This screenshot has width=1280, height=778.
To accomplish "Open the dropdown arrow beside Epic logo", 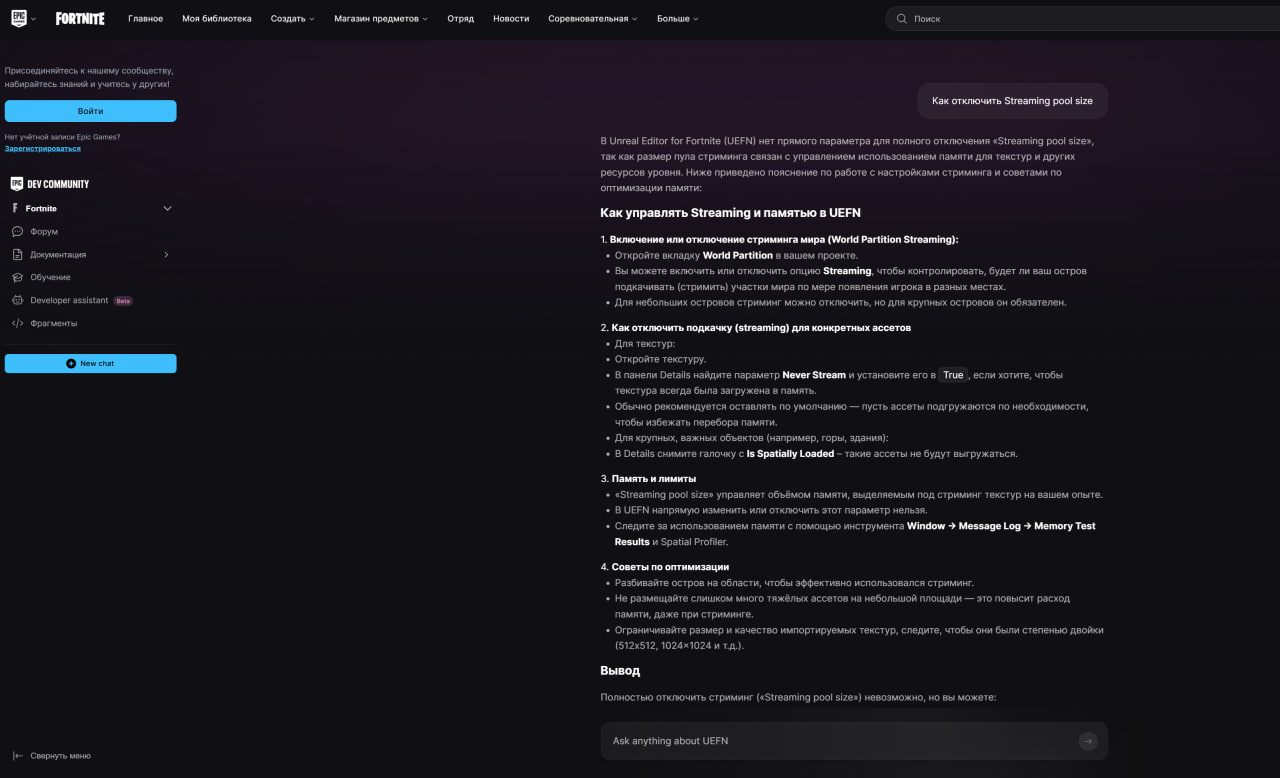I will pyautogui.click(x=33, y=19).
